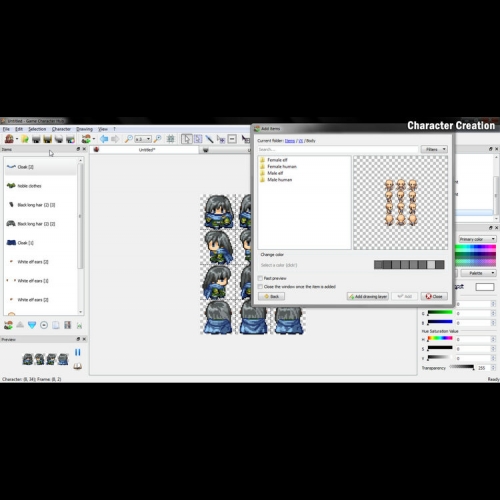Image resolution: width=500 pixels, height=500 pixels.
Task: Click the minus box tool in toolbar
Action: 232,139
